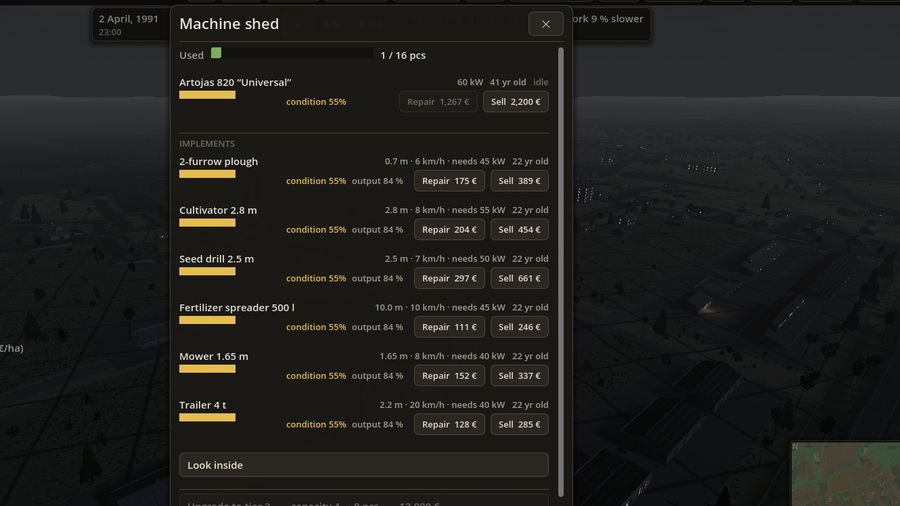Repair the Trailer 4 t
Screen dimensions: 900x506
(x=449, y=425)
